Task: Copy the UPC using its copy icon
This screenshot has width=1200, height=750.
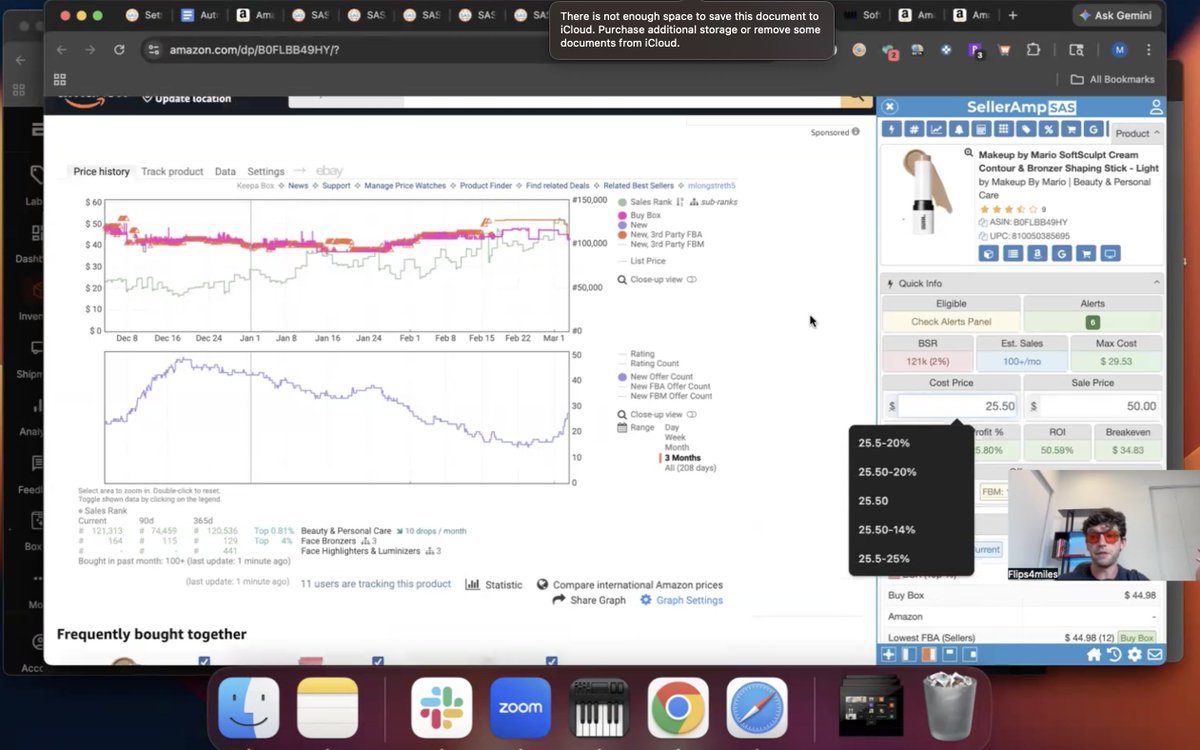Action: tap(983, 236)
